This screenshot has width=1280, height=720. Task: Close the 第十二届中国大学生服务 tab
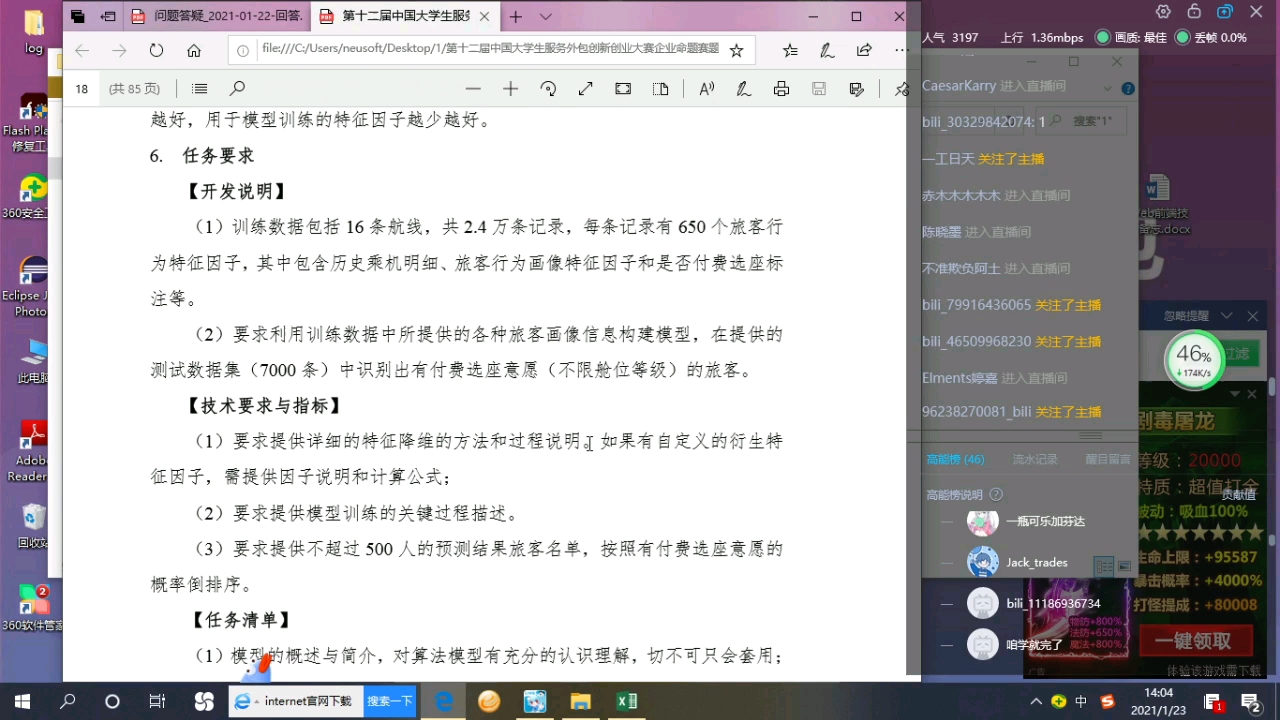click(x=485, y=17)
